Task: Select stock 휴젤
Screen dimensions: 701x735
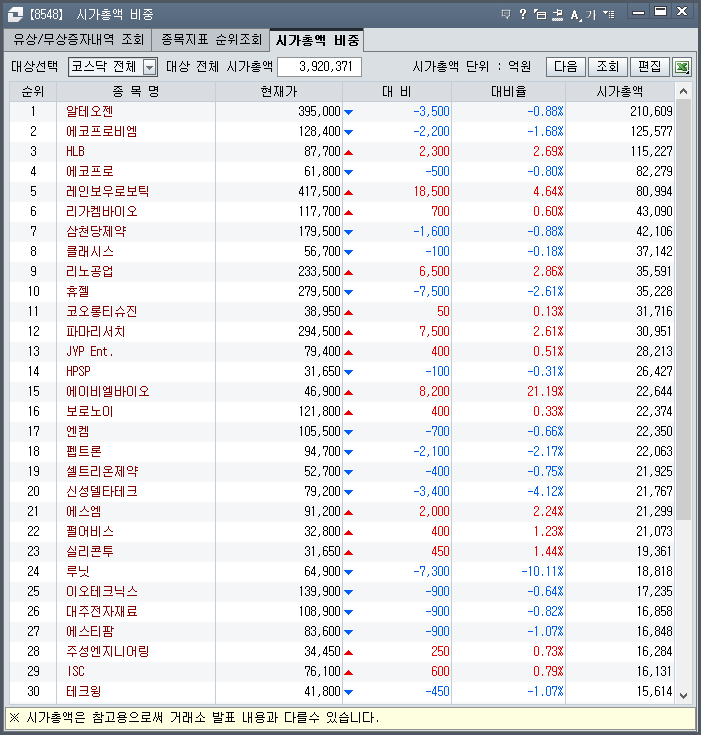Action: tap(78, 292)
